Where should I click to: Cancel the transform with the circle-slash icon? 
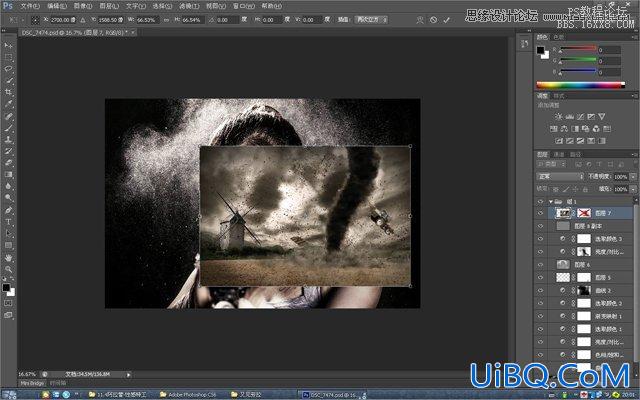tap(433, 20)
